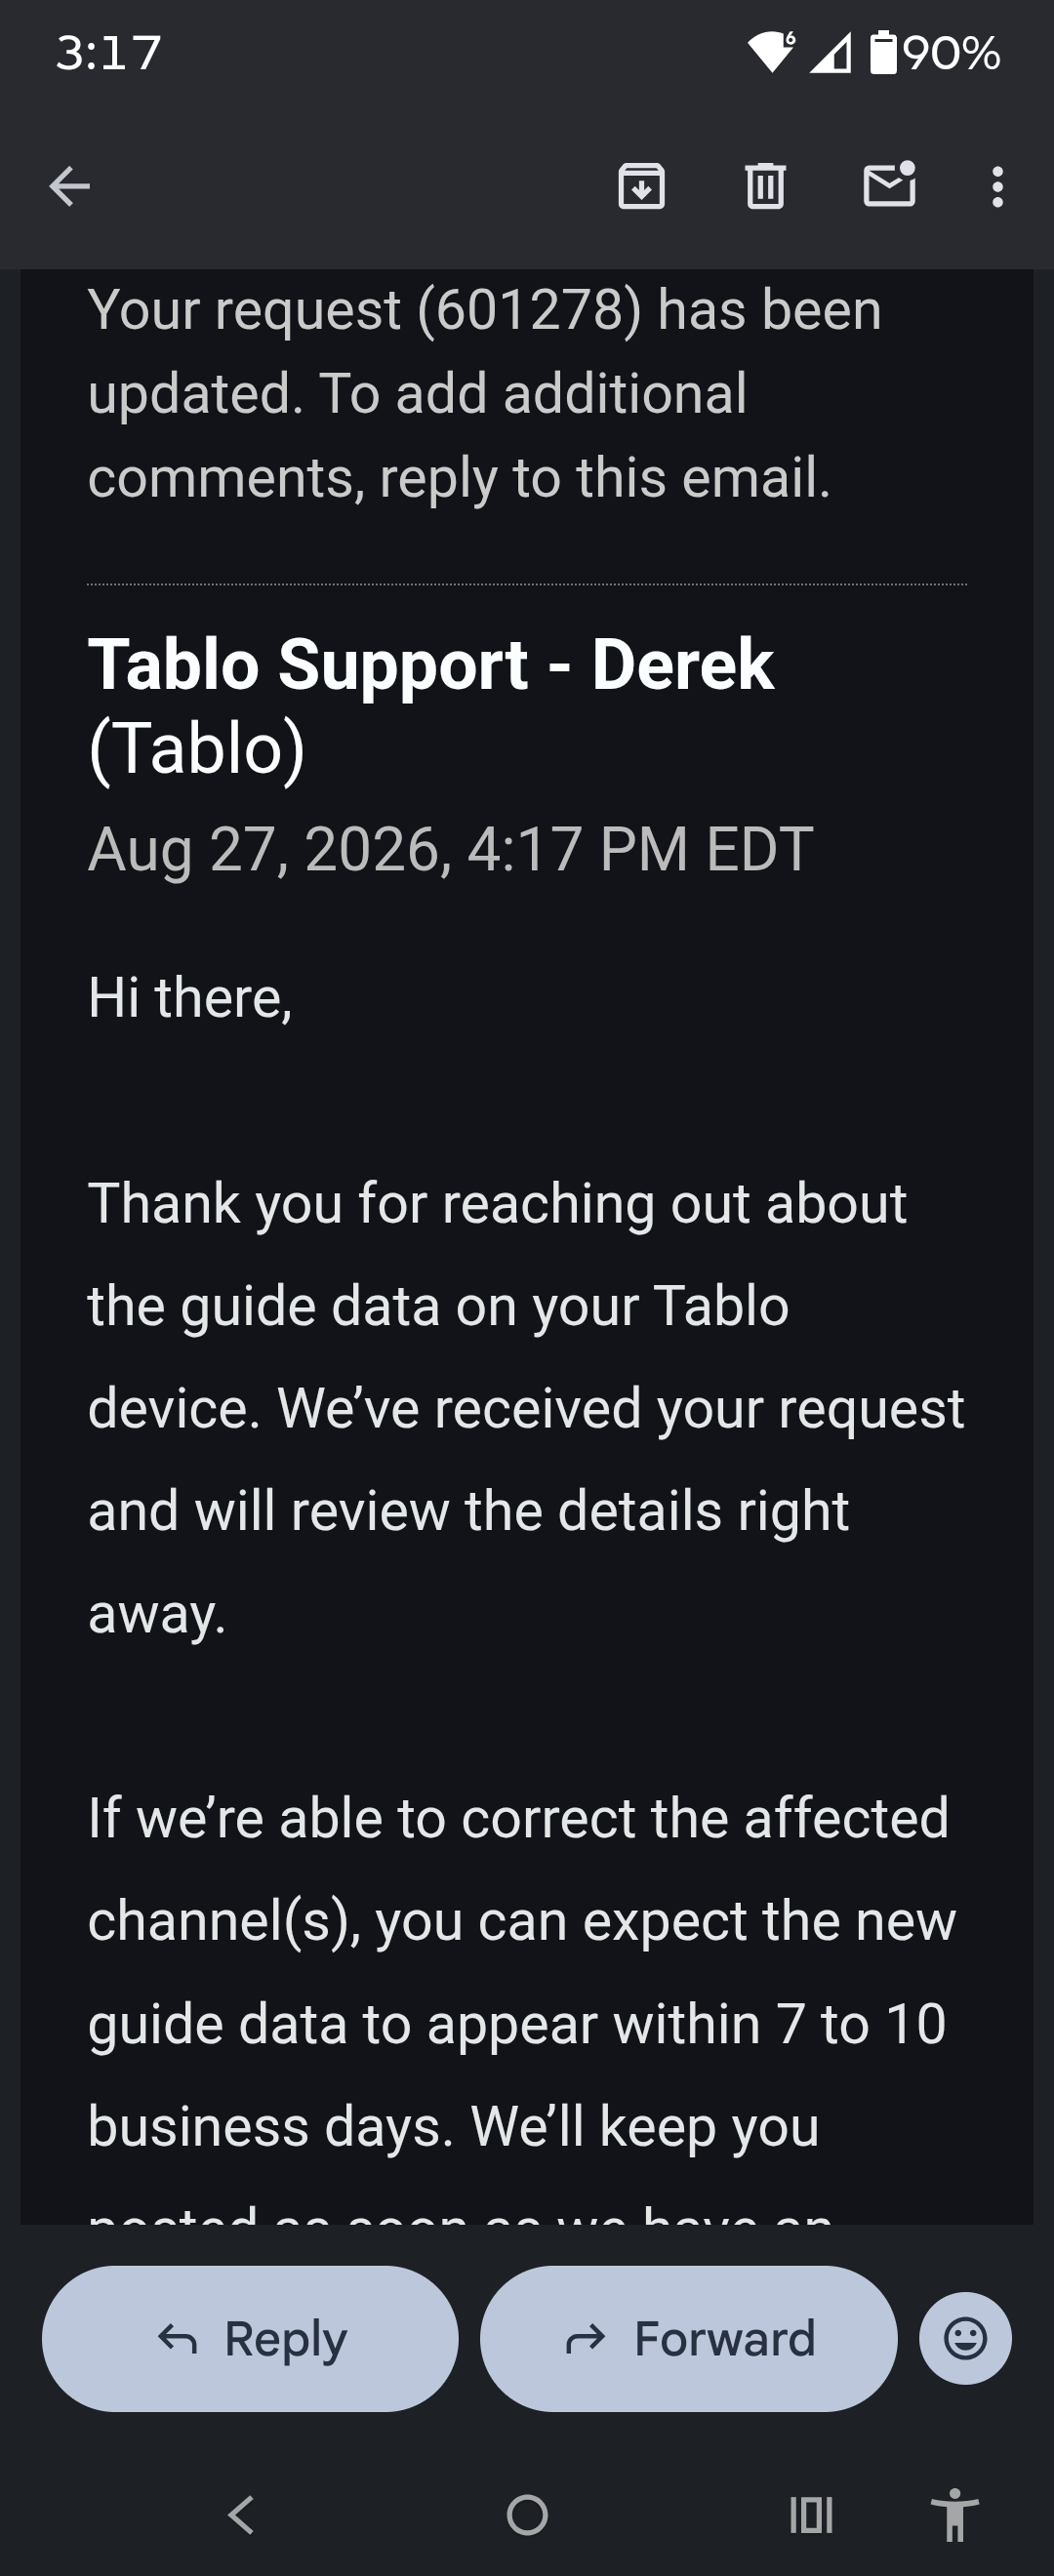1054x2576 pixels.
Task: Go back using the top arrow
Action: coord(69,187)
